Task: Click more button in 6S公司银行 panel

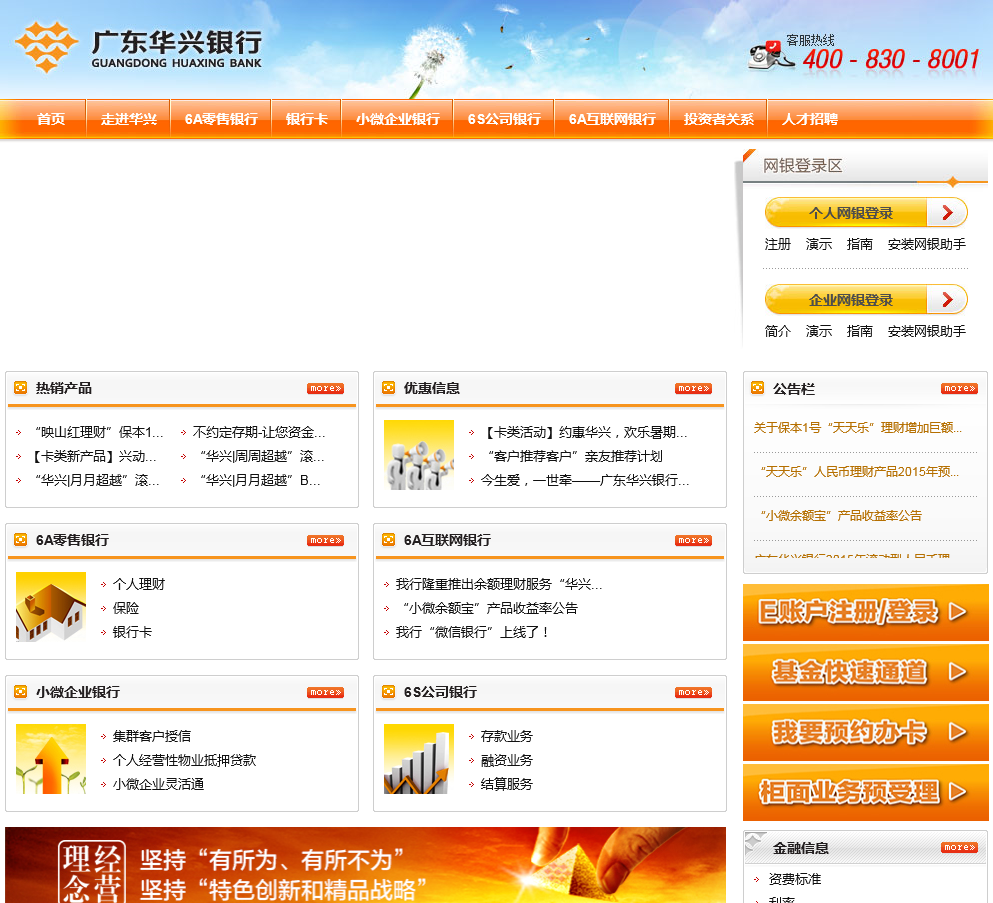Action: pos(693,692)
